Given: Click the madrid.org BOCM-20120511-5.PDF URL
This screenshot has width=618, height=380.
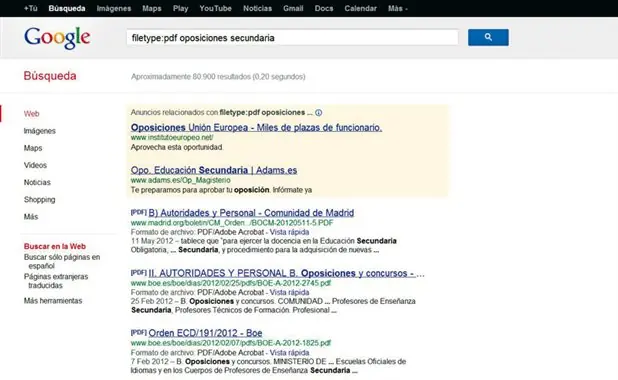Looking at the screenshot, I should coord(232,223).
